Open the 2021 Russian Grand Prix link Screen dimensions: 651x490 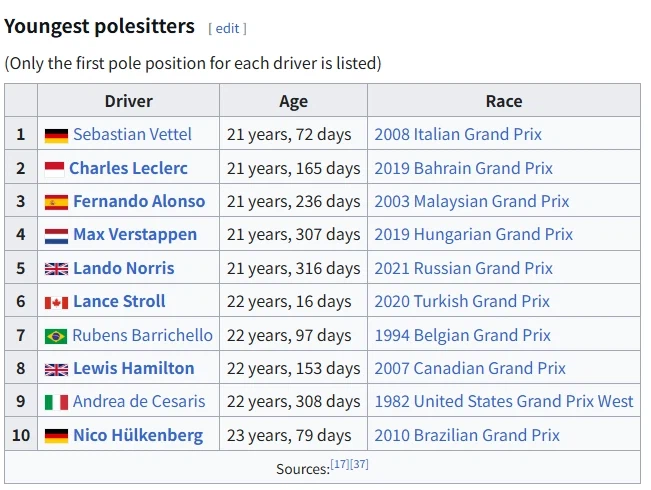click(x=463, y=268)
